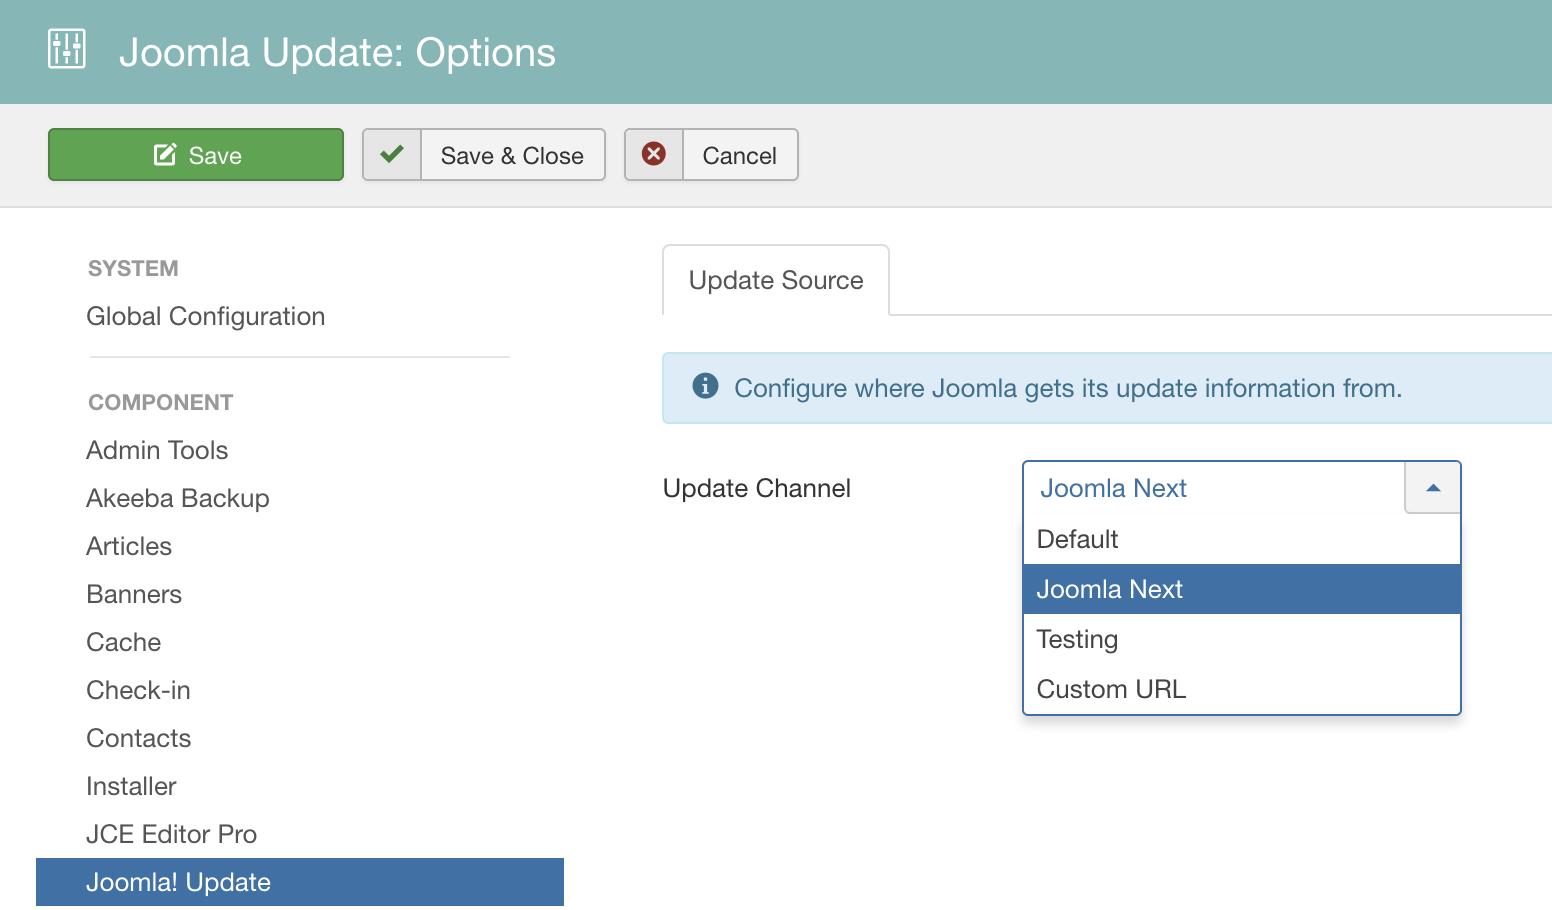Viewport: 1552px width, 910px height.
Task: Click the options sliders icon in header
Action: coord(67,49)
